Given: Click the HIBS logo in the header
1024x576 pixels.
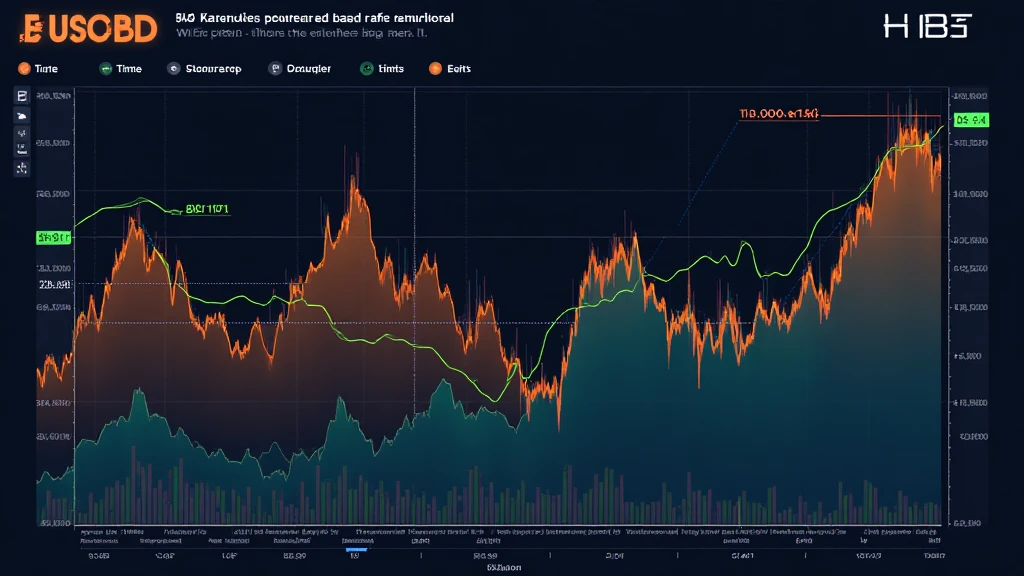Looking at the screenshot, I should click(926, 27).
